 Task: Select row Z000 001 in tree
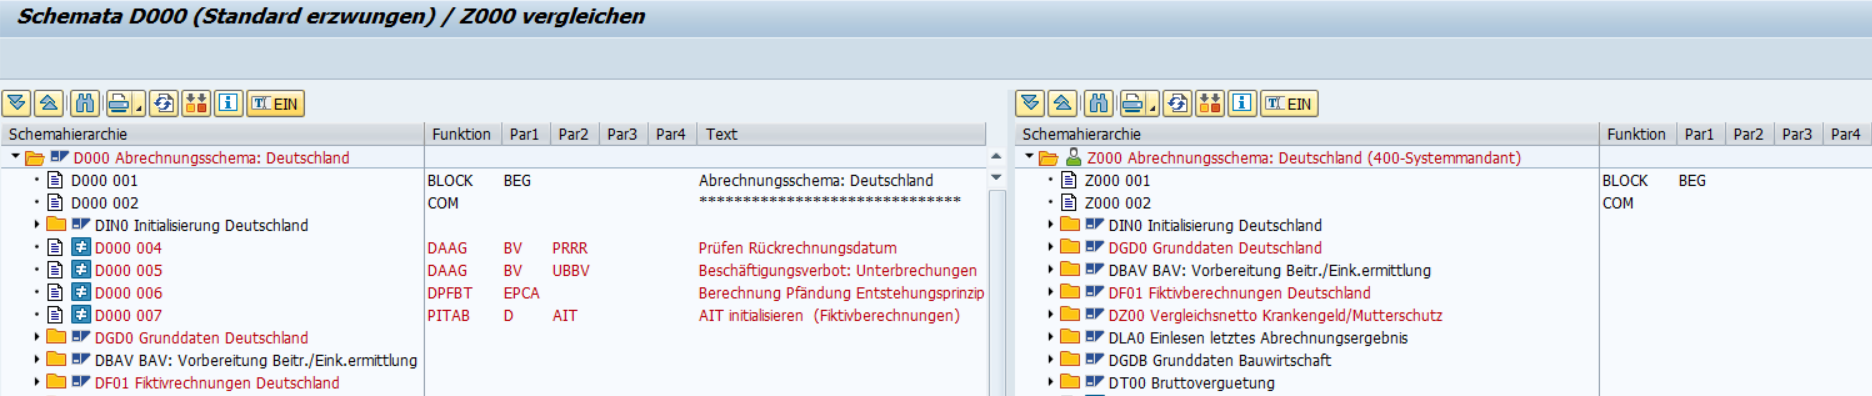click(1118, 180)
